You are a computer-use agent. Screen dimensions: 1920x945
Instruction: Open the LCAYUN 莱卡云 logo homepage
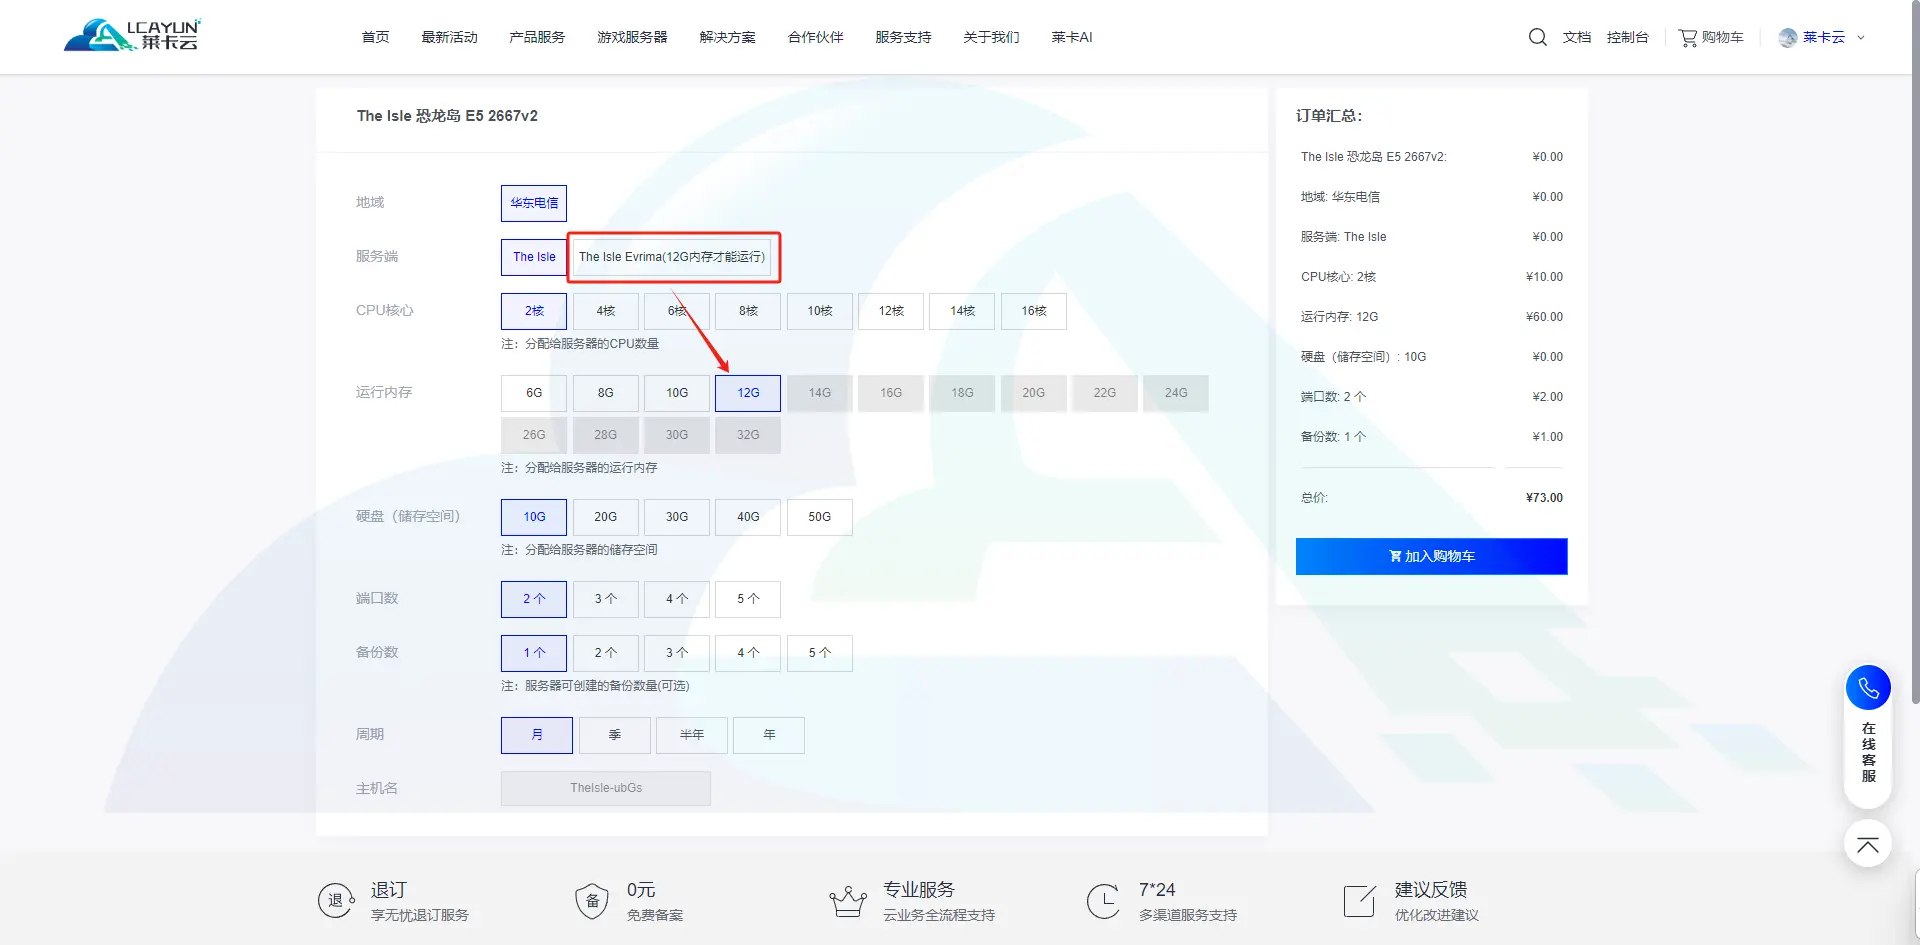[x=132, y=35]
